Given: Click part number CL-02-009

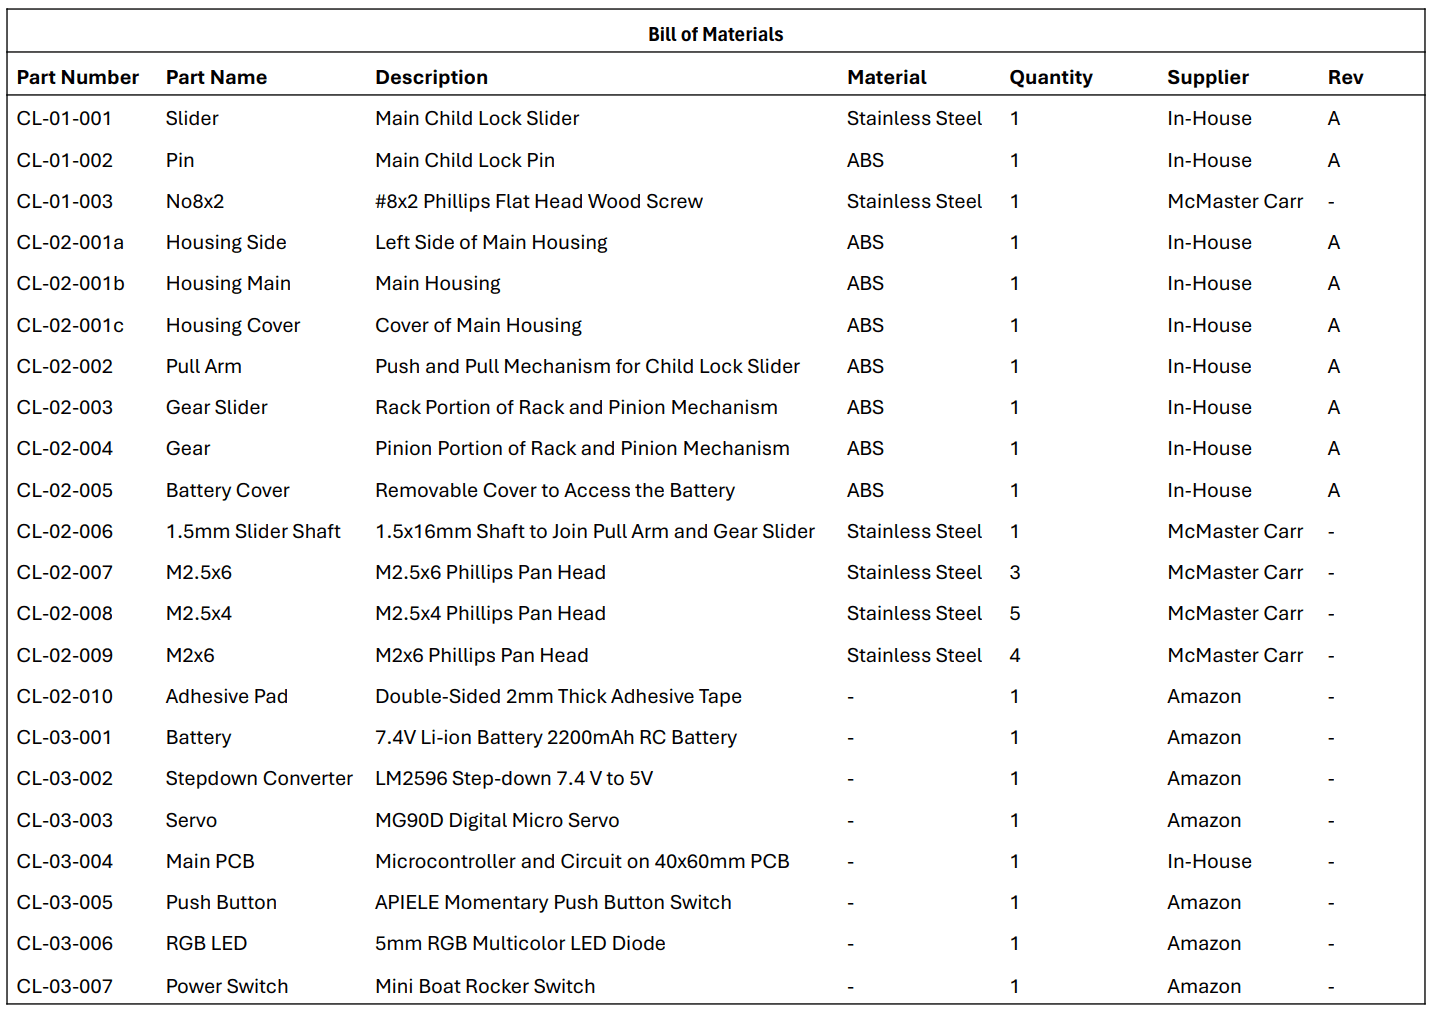Looking at the screenshot, I should 64,655.
